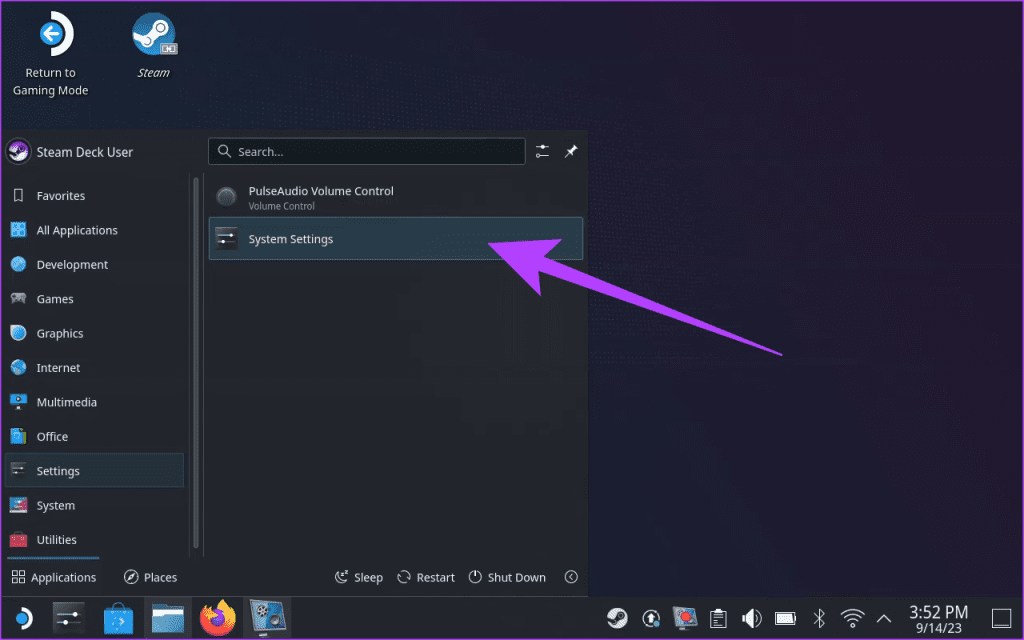Select Games category
This screenshot has width=1024, height=640.
[95, 298]
